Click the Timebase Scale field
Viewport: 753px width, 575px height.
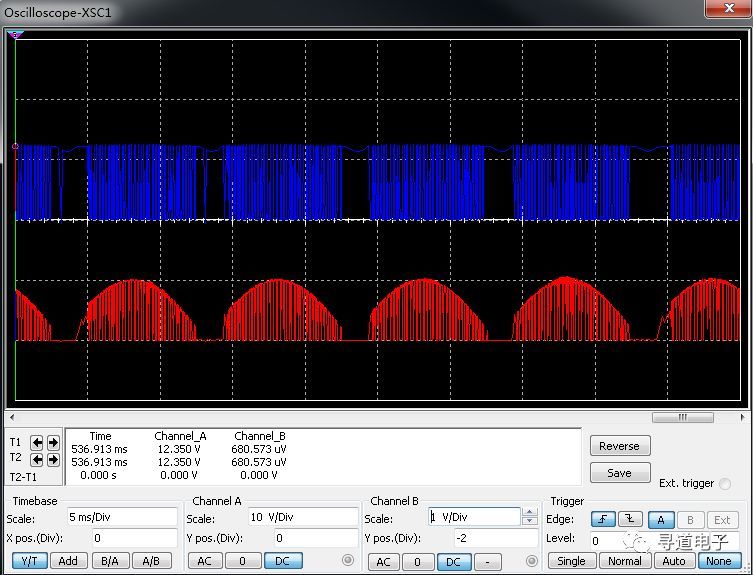point(120,518)
